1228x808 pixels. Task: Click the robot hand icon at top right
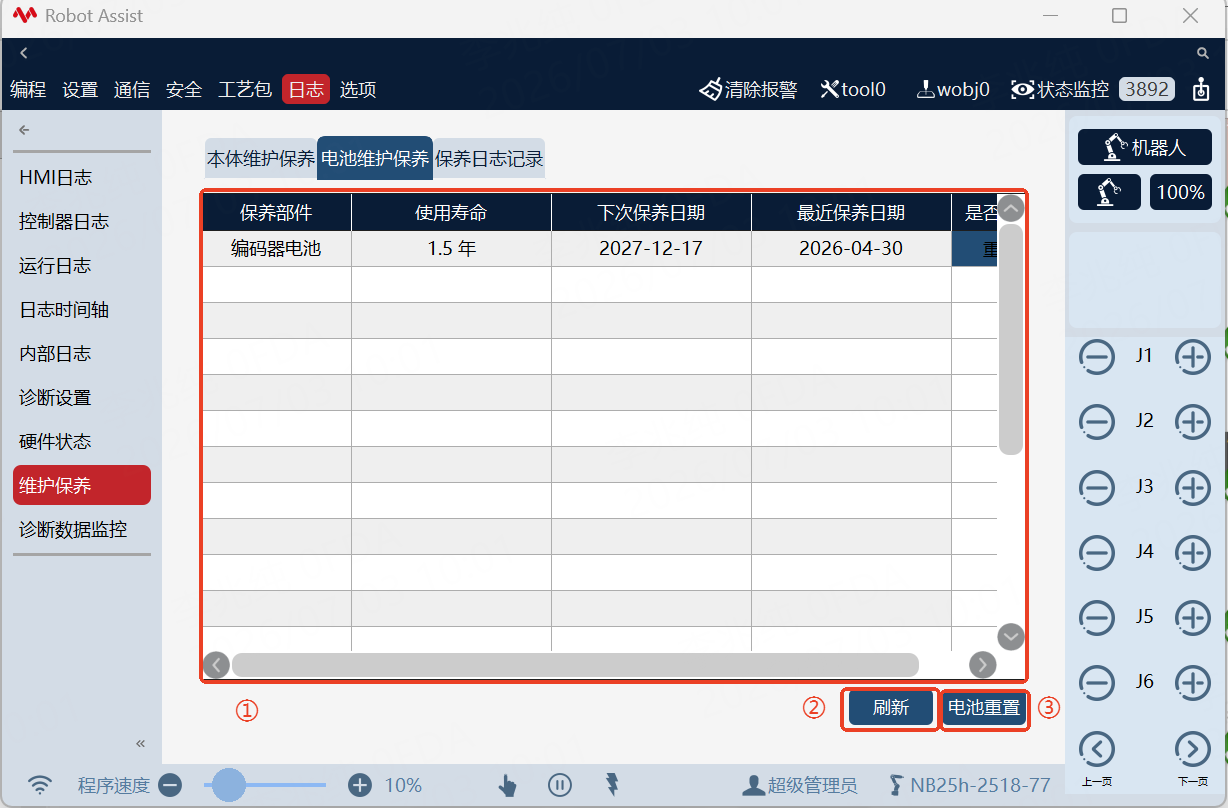1201,89
